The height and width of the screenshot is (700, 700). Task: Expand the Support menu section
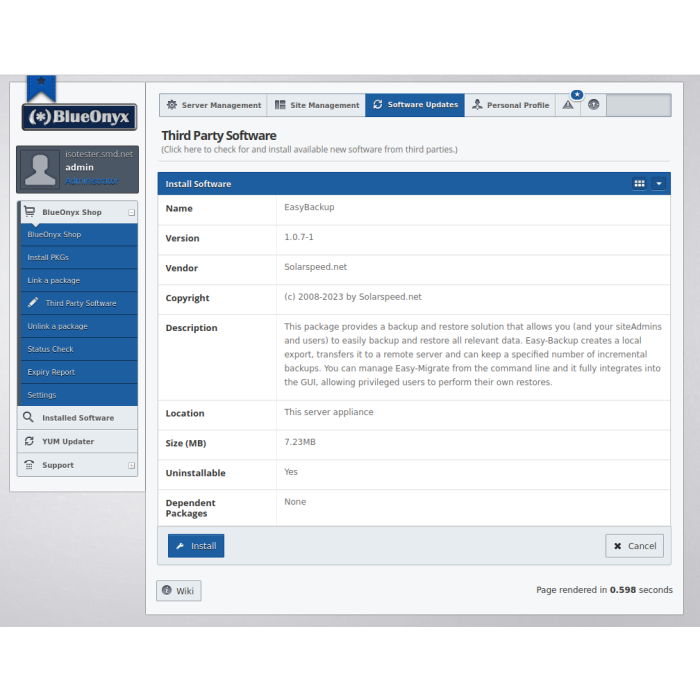tap(131, 465)
